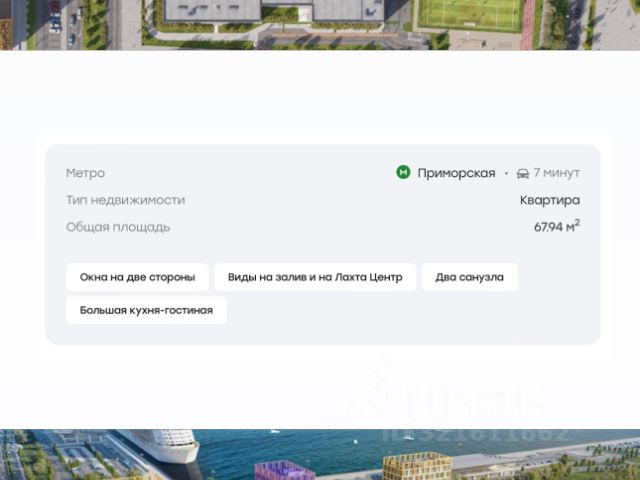Click the football field in the top image

(x=469, y=14)
